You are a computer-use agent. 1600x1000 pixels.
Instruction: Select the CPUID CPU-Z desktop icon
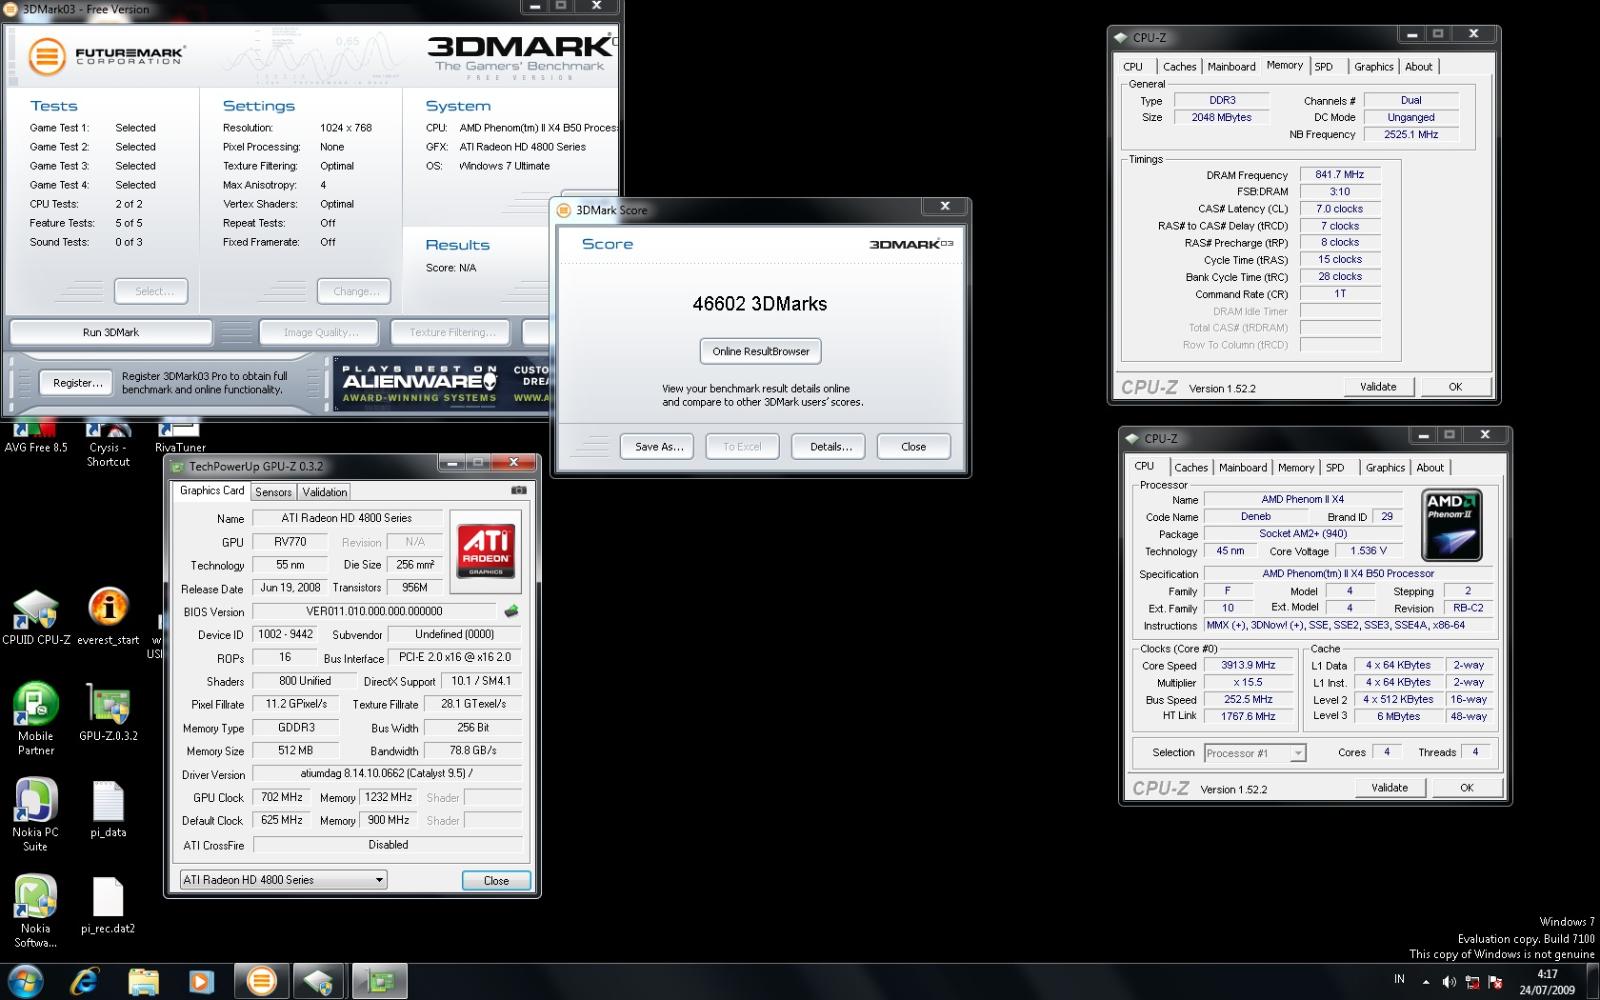(36, 617)
